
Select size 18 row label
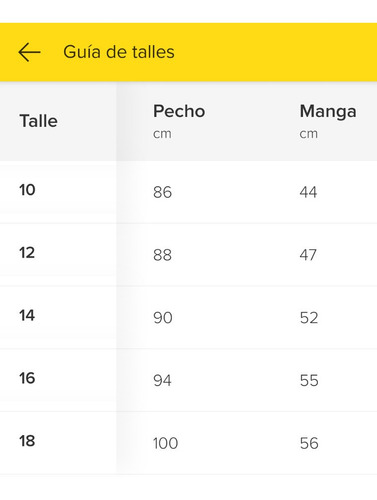pyautogui.click(x=27, y=441)
